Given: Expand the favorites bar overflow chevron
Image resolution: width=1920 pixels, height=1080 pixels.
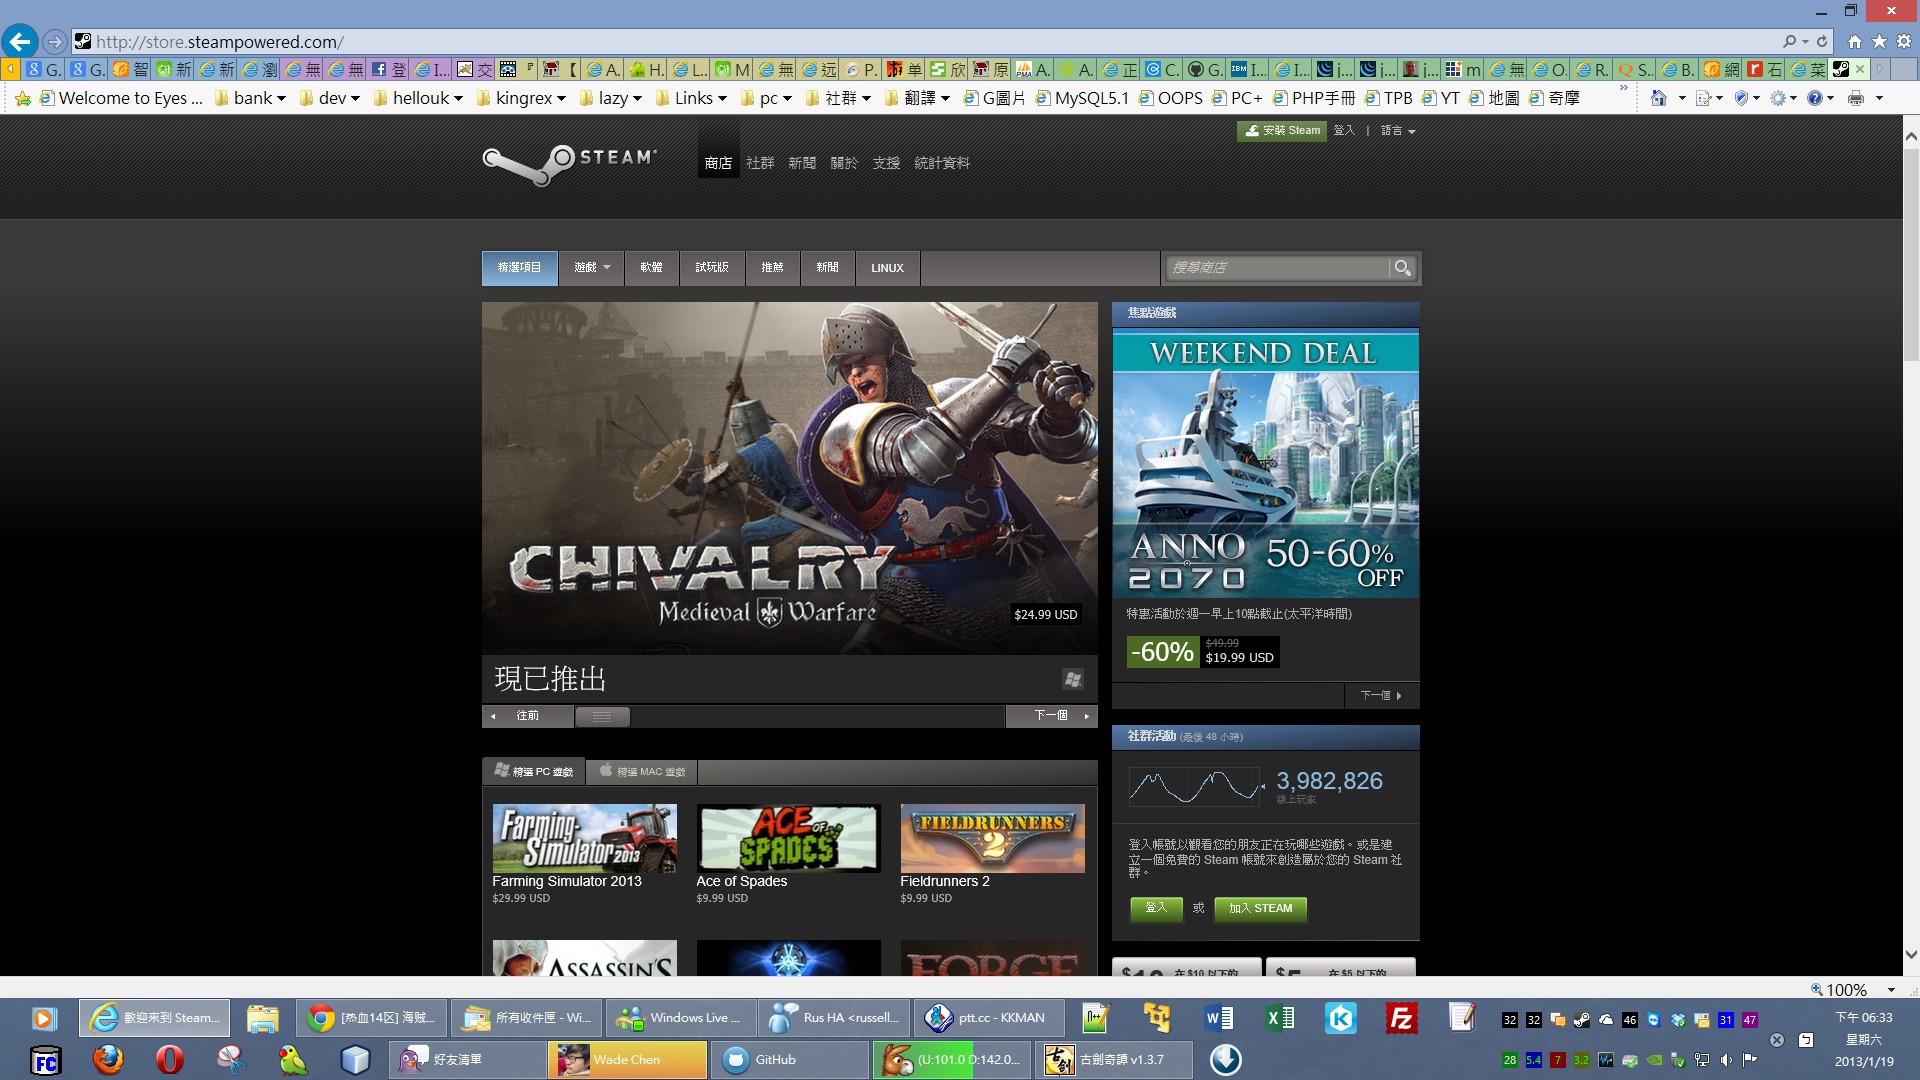Looking at the screenshot, I should [x=1623, y=89].
